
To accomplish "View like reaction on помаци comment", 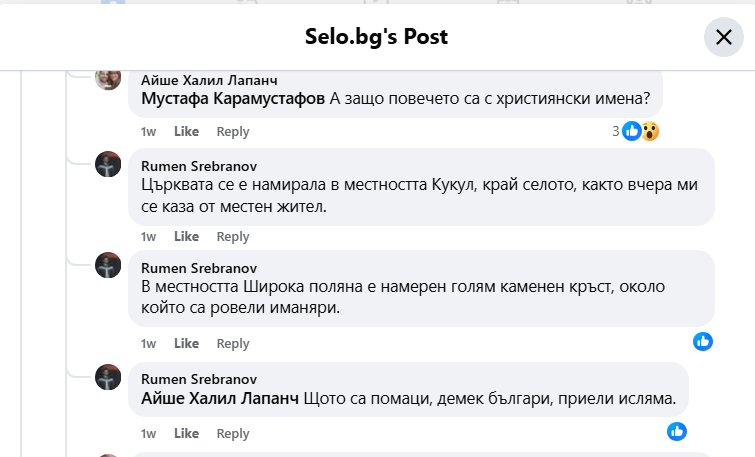I will [677, 431].
